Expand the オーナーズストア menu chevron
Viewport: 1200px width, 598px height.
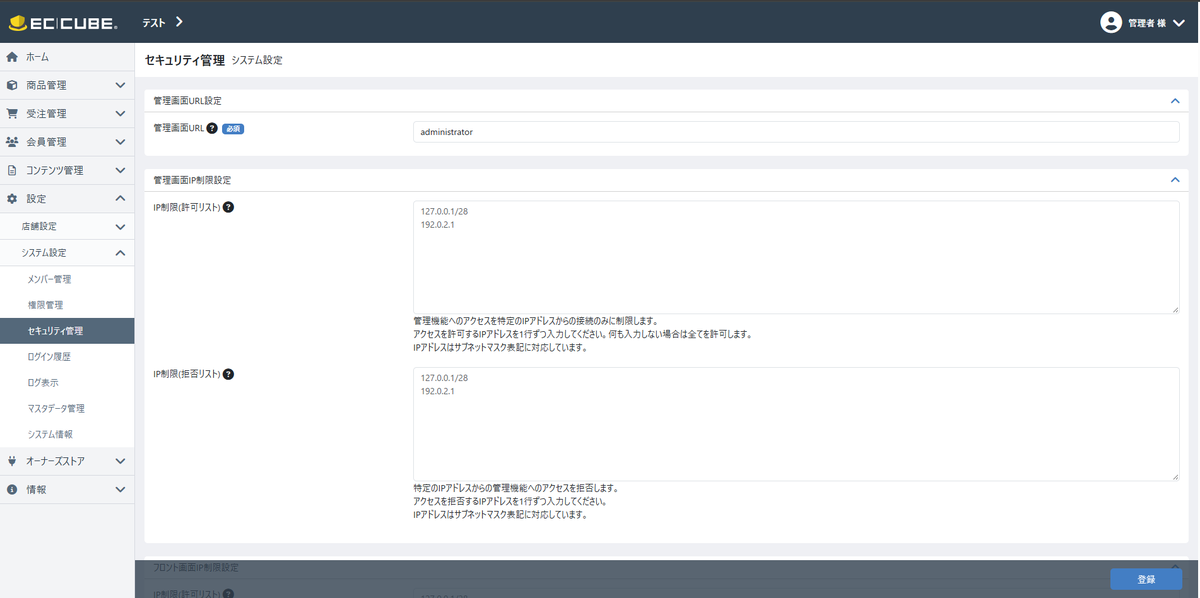pyautogui.click(x=120, y=461)
